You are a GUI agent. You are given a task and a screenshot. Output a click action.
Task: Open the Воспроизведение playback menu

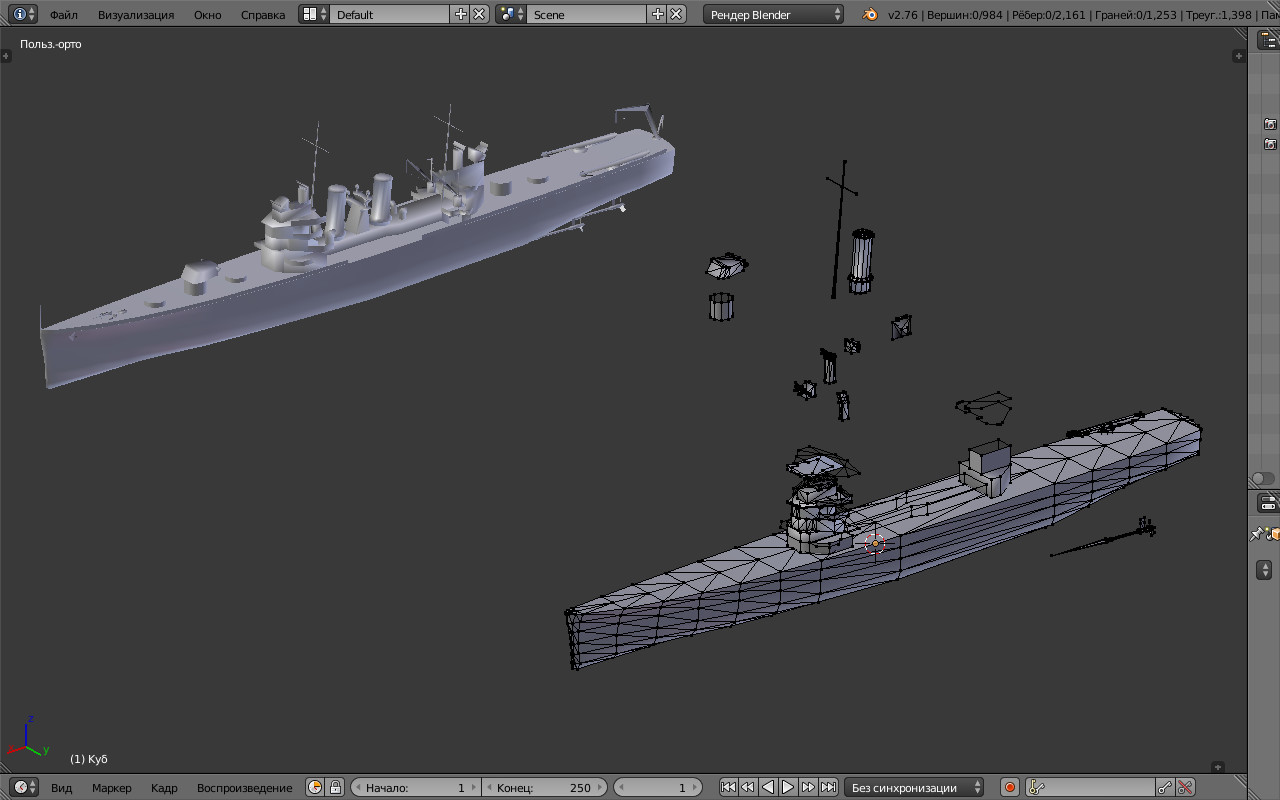[x=244, y=788]
